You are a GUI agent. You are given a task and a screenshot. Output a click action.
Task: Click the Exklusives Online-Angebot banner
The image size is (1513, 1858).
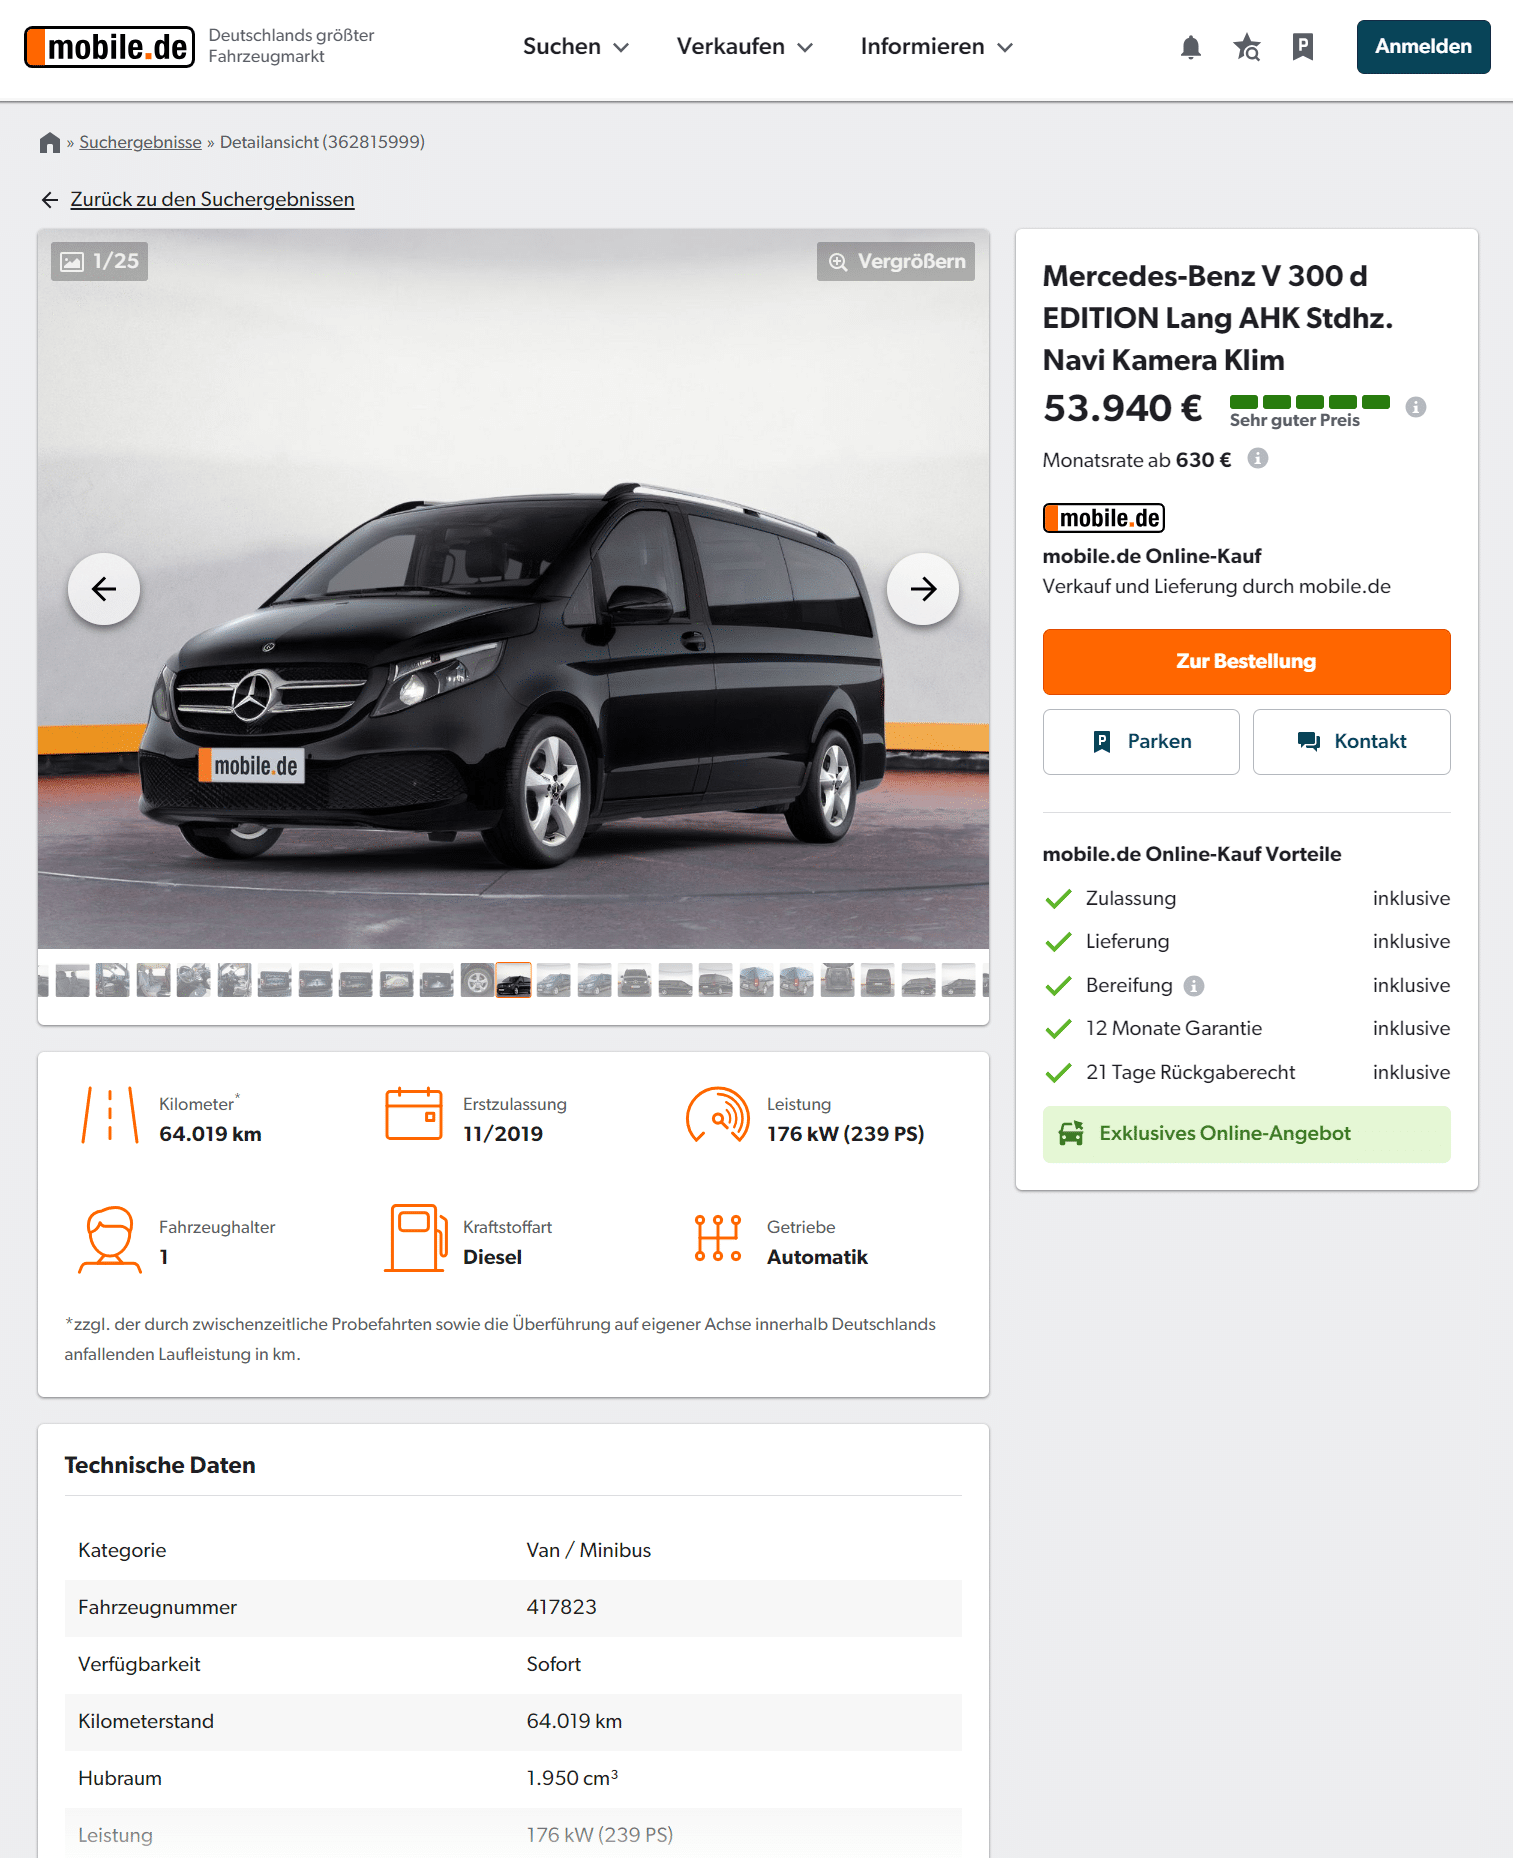click(x=1246, y=1134)
